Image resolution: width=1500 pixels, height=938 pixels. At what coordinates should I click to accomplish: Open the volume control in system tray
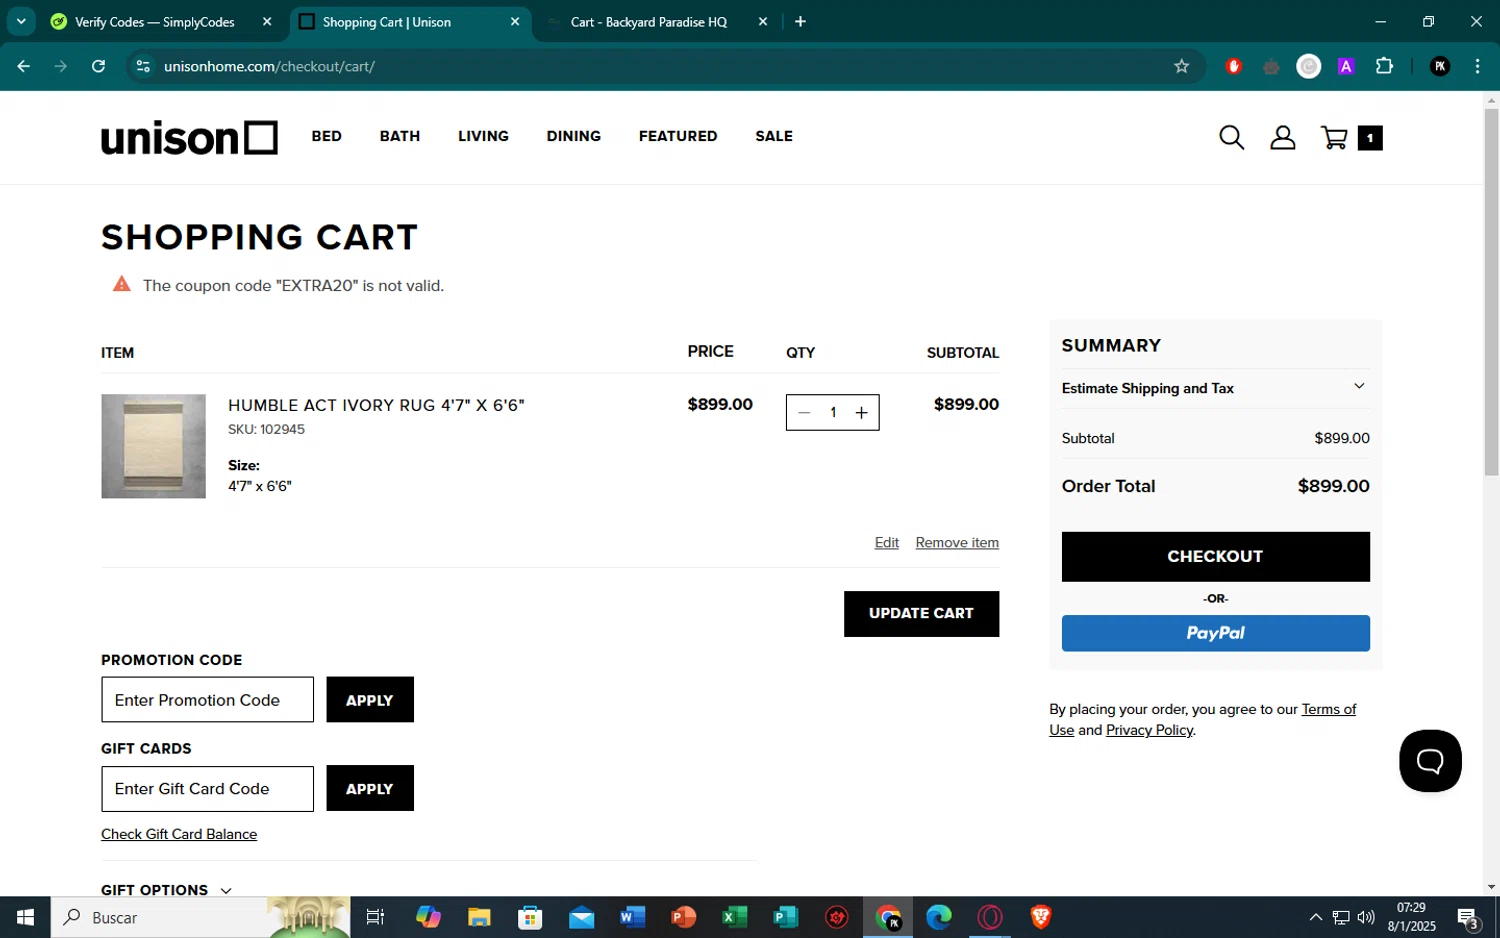1366,917
